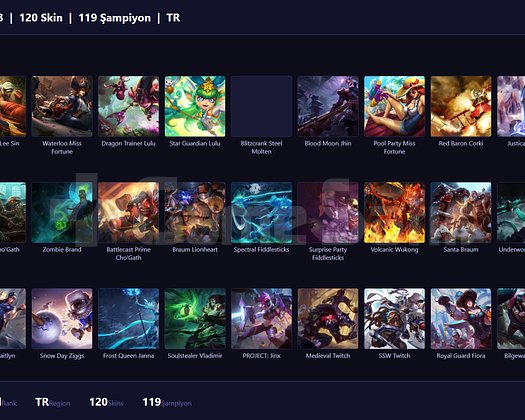Click "119 Şampiyon" in the header title

pos(115,18)
